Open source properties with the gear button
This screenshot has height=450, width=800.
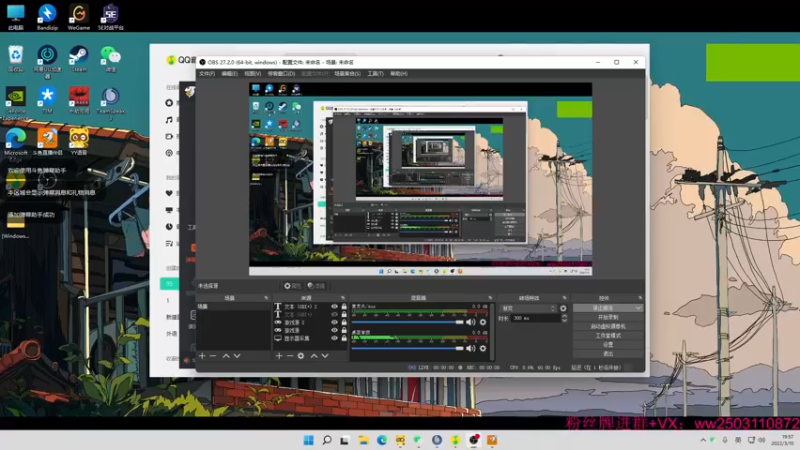292,286
